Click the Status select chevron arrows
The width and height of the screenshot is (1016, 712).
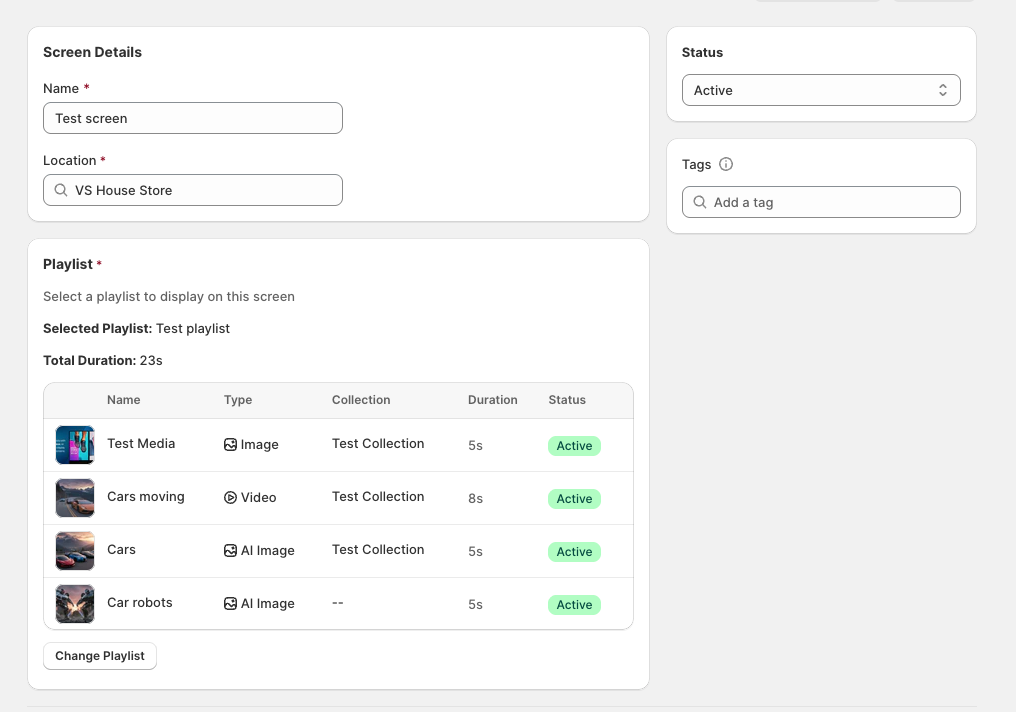click(943, 90)
